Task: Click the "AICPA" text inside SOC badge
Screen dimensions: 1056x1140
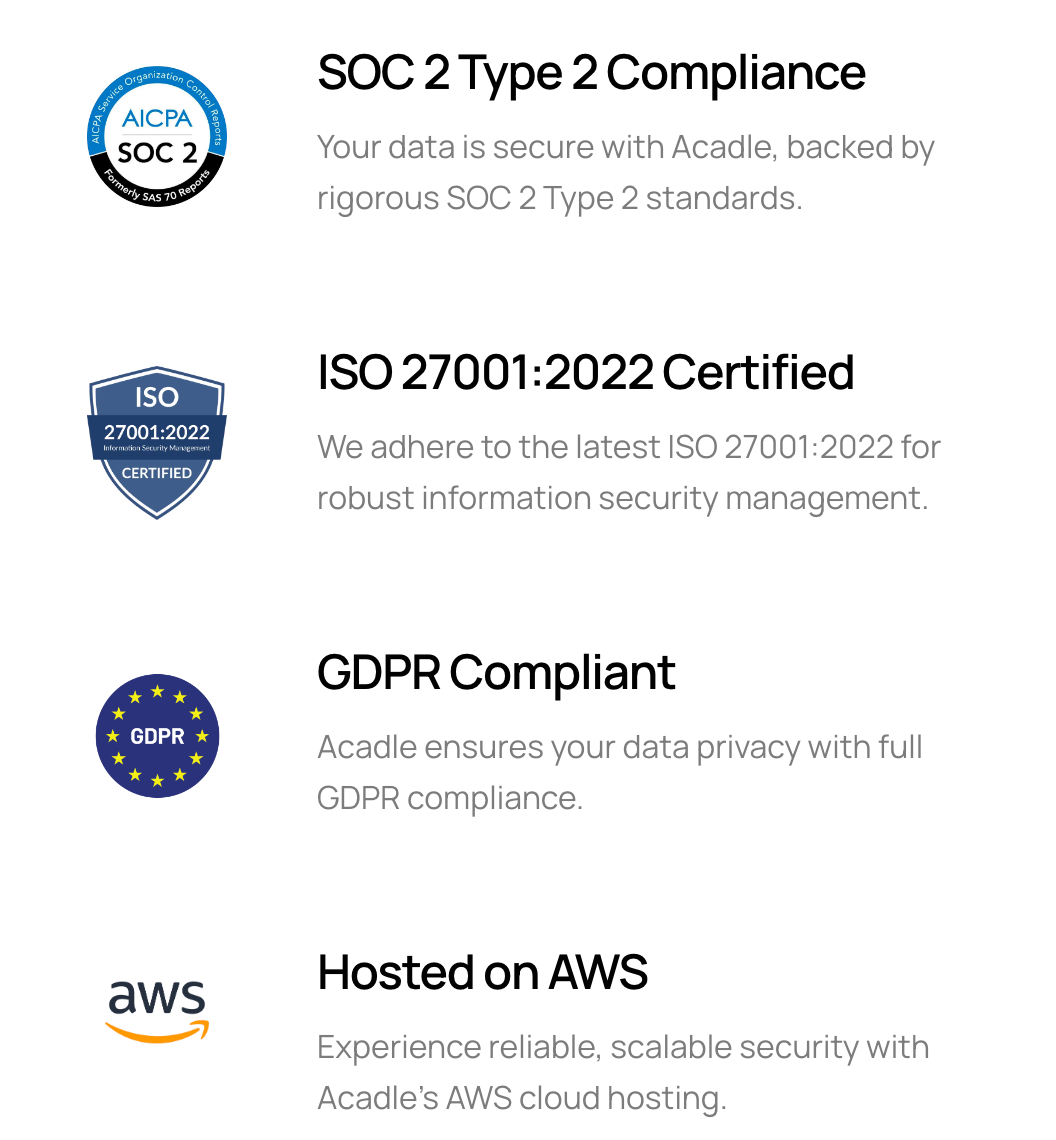Action: coord(157,119)
